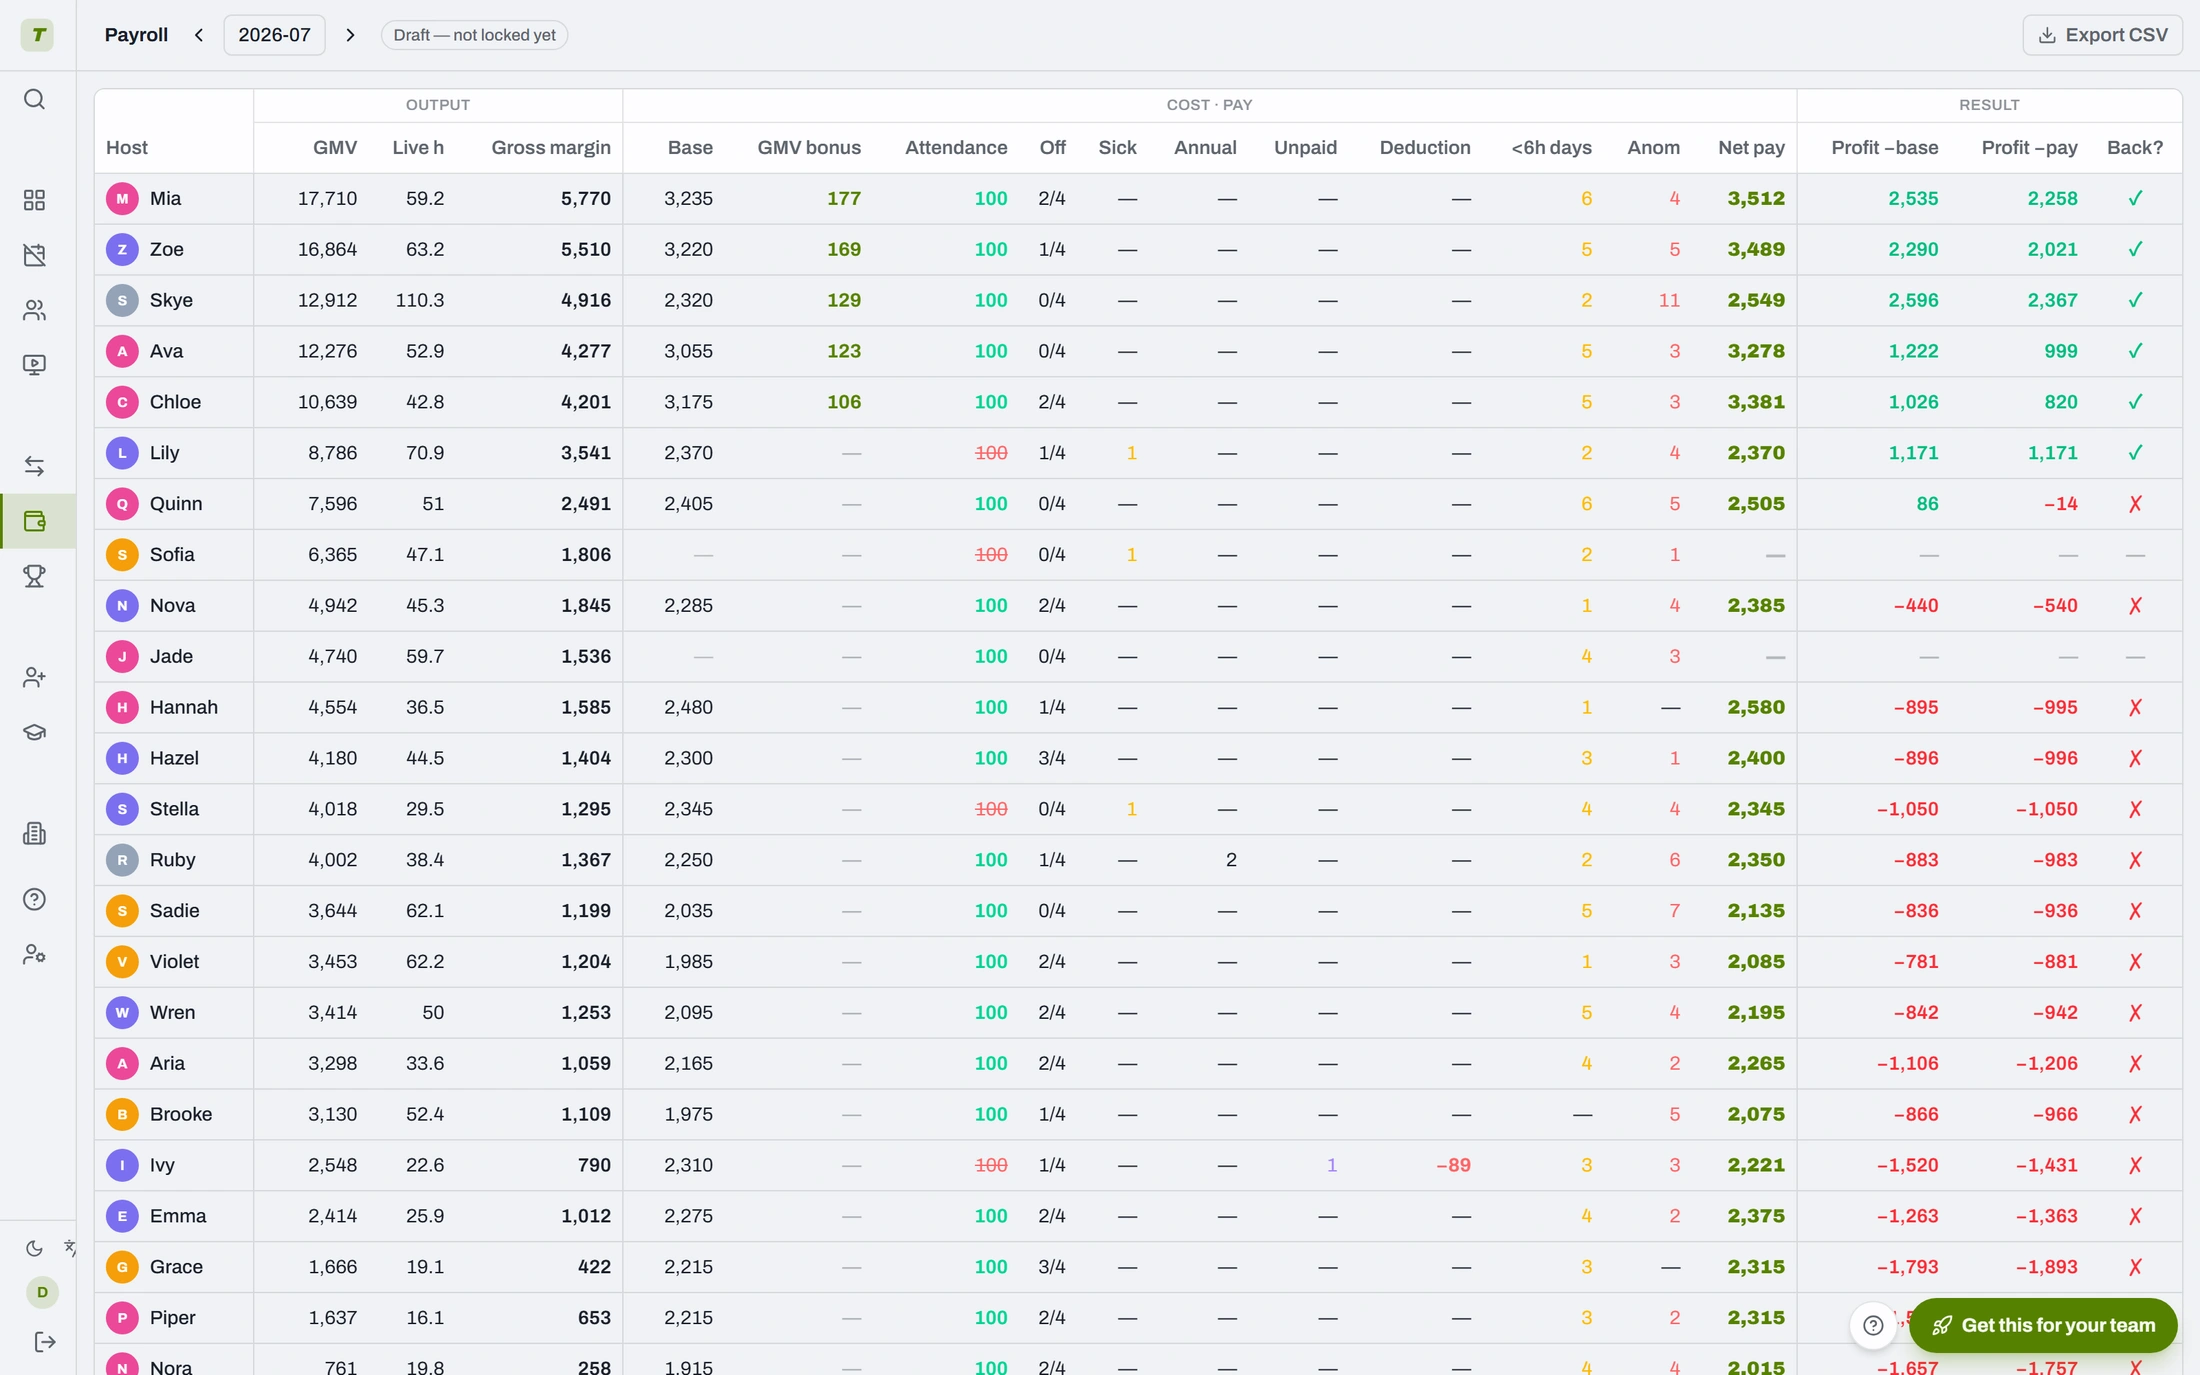The height and width of the screenshot is (1375, 2200).
Task: Toggle dark mode moon icon
Action: point(34,1247)
